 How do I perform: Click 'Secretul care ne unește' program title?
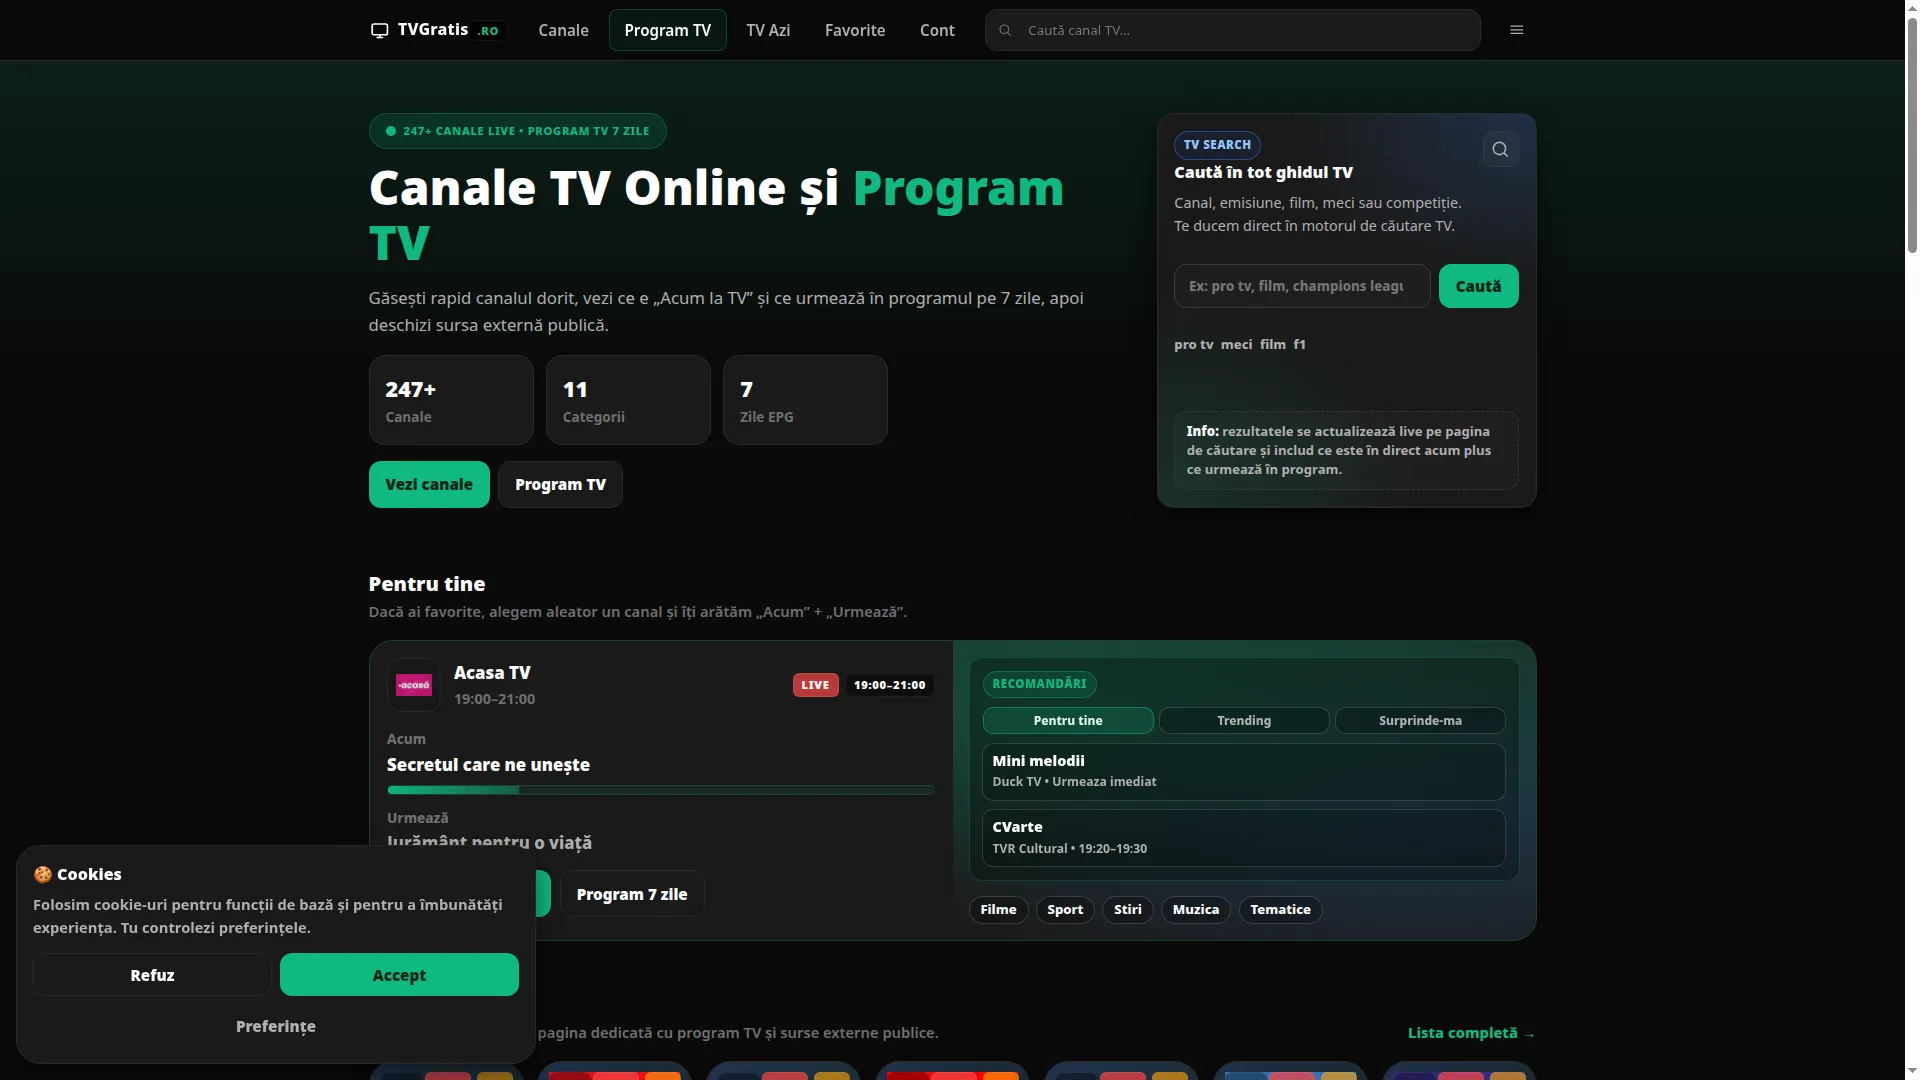tap(488, 765)
